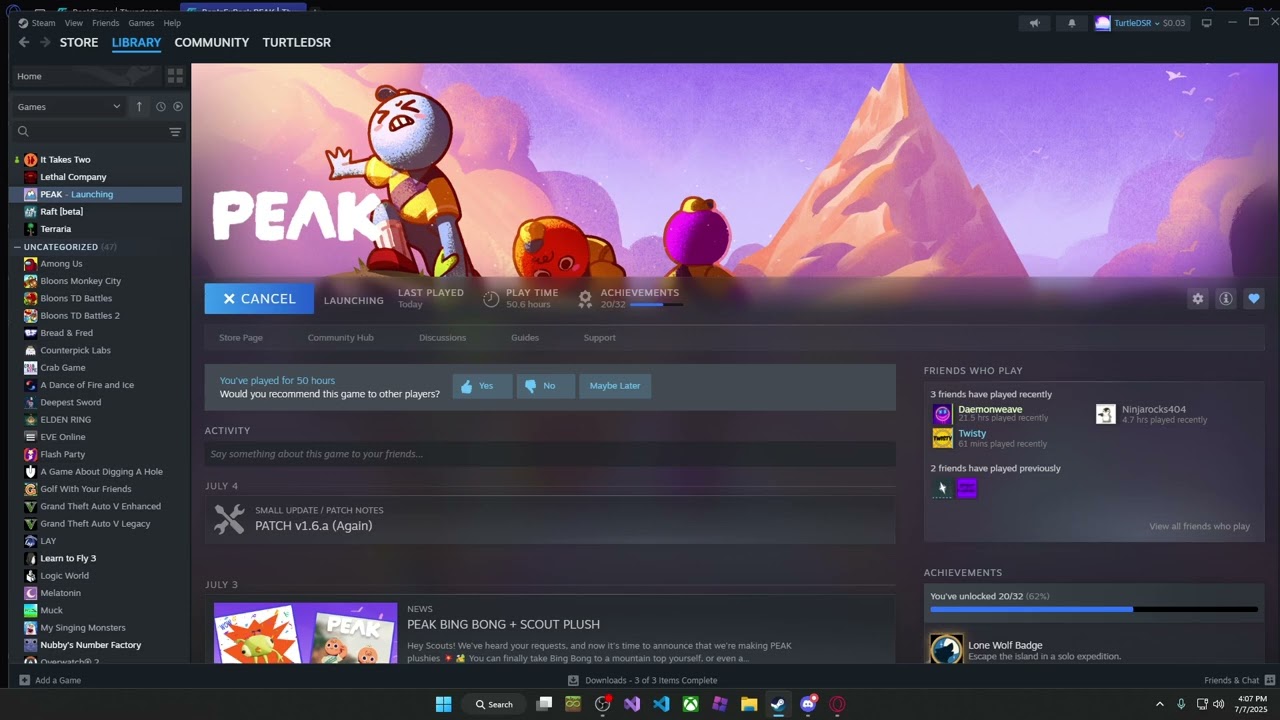Open the Games filter dropdown
1280x720 pixels.
pos(69,107)
